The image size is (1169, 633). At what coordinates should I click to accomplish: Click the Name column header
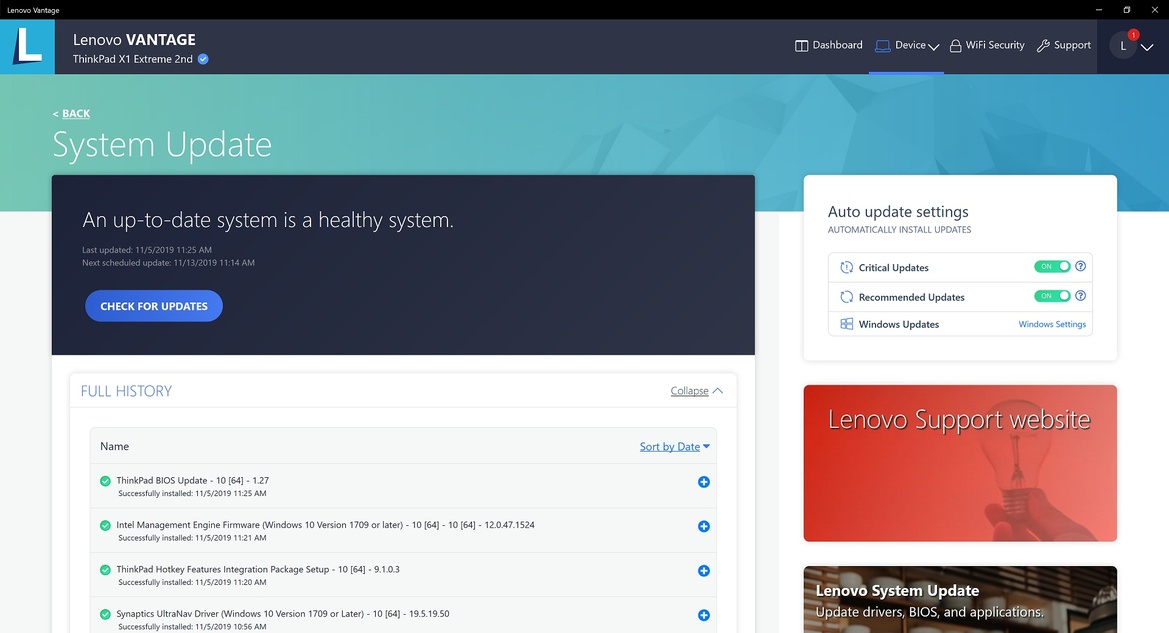(114, 447)
